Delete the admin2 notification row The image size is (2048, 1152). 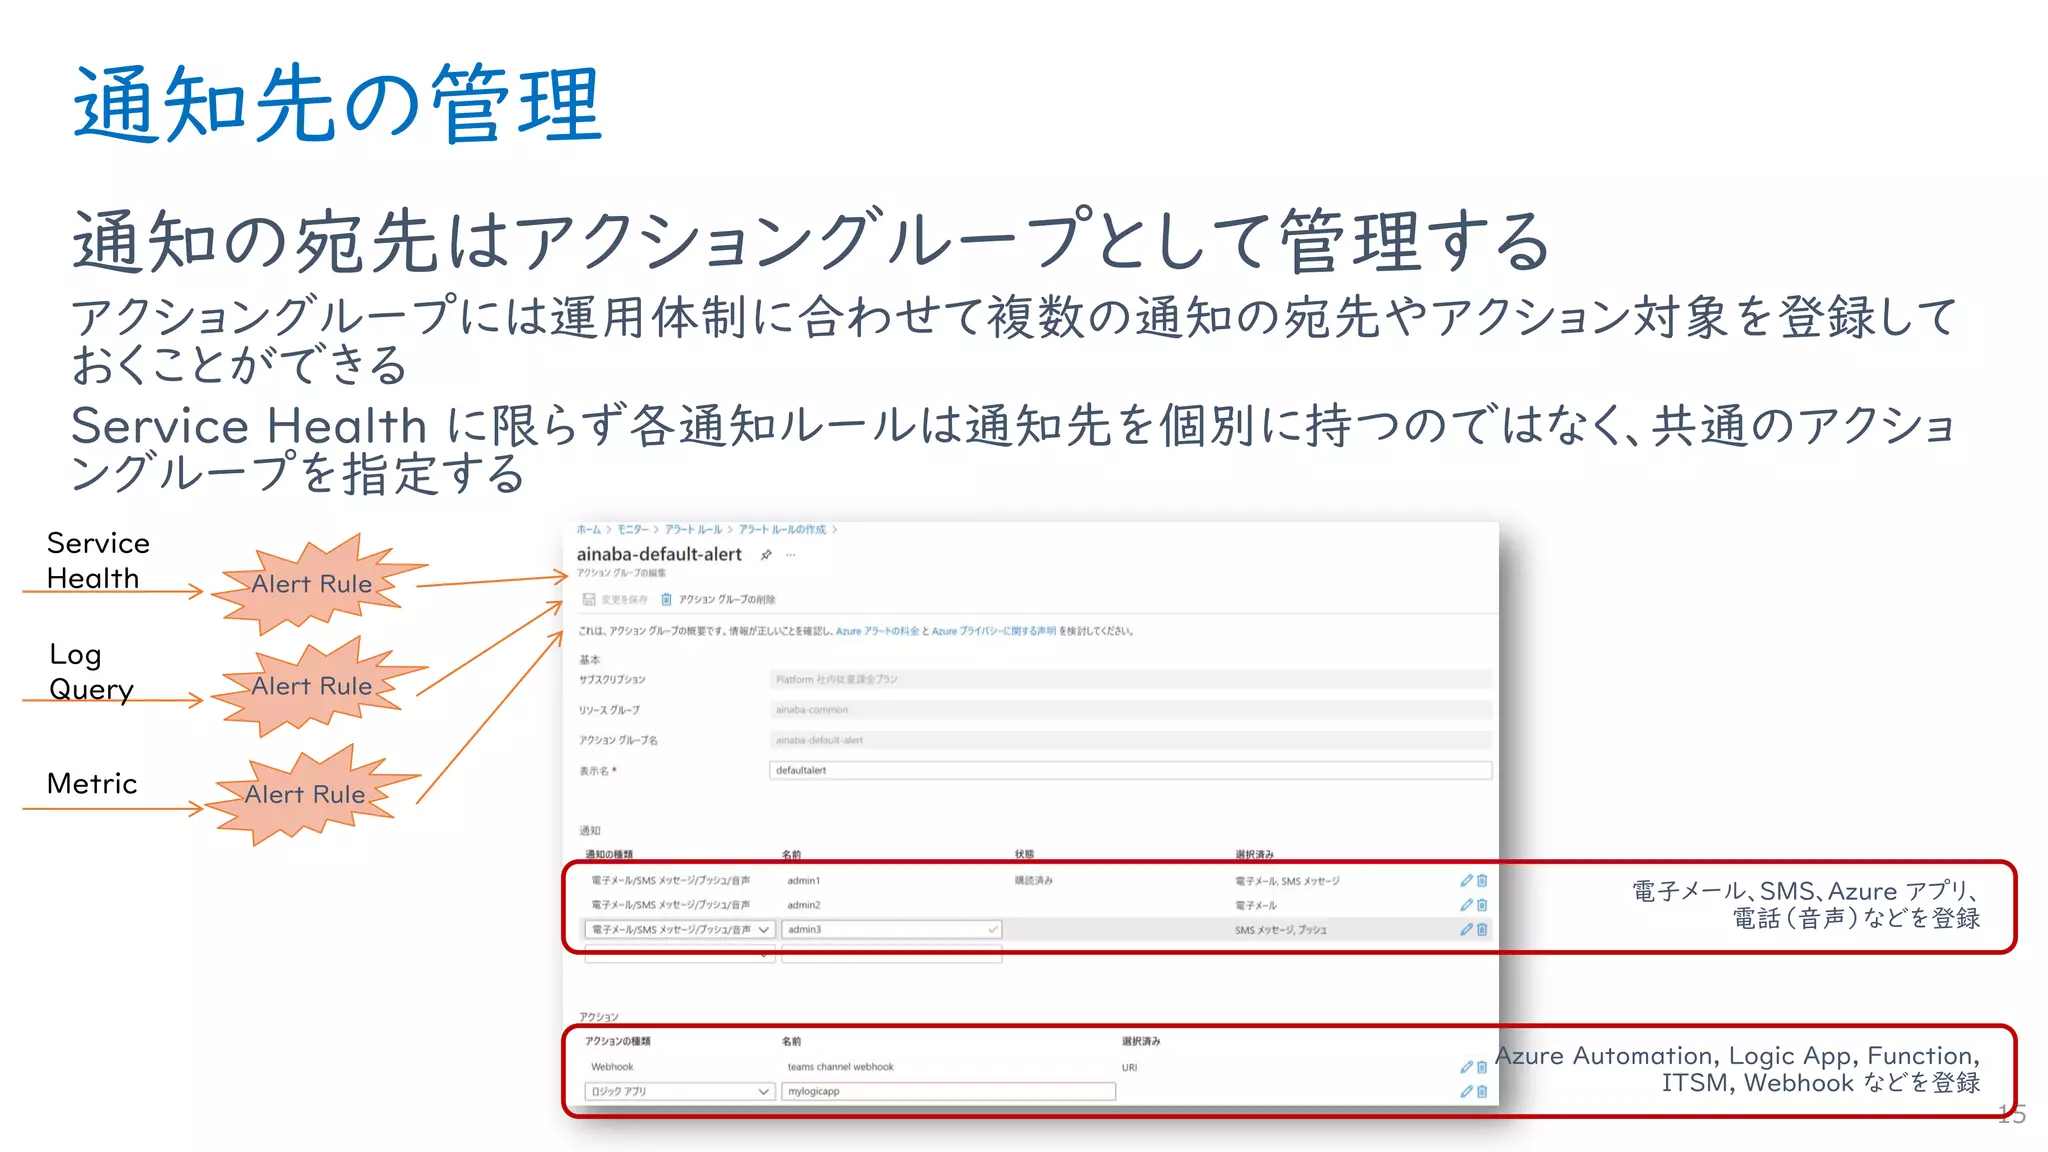click(1482, 904)
